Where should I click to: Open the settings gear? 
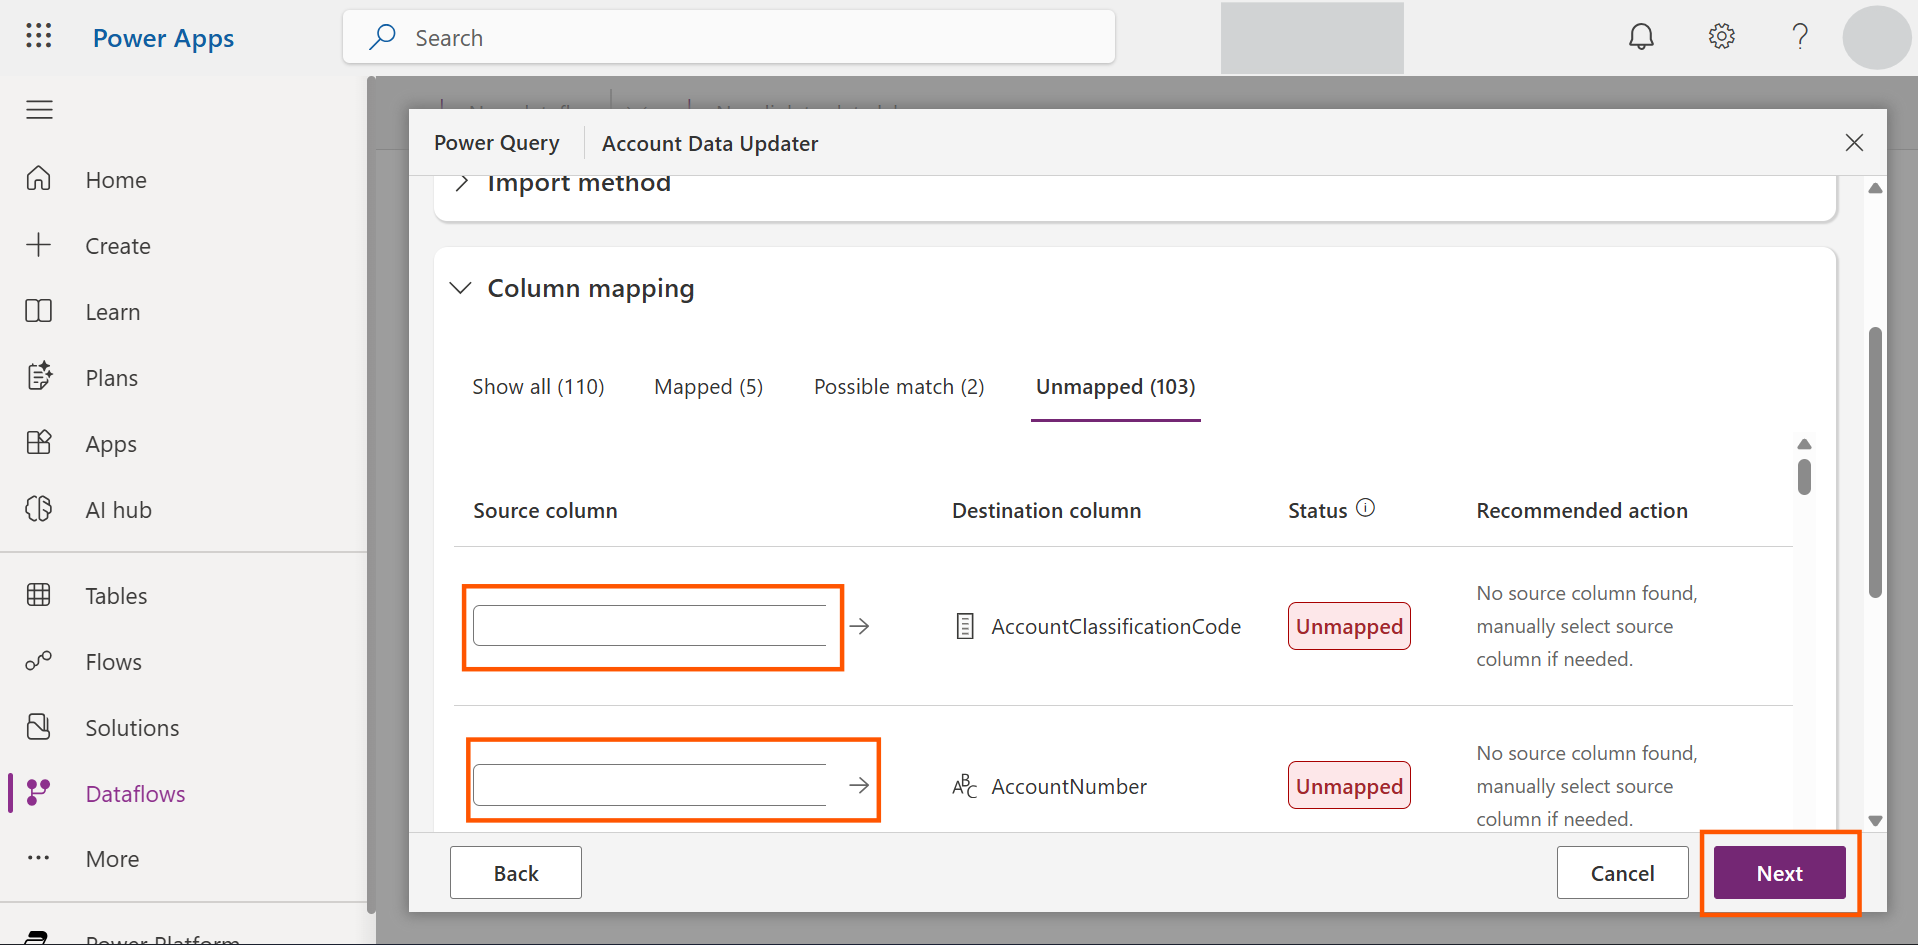point(1721,37)
